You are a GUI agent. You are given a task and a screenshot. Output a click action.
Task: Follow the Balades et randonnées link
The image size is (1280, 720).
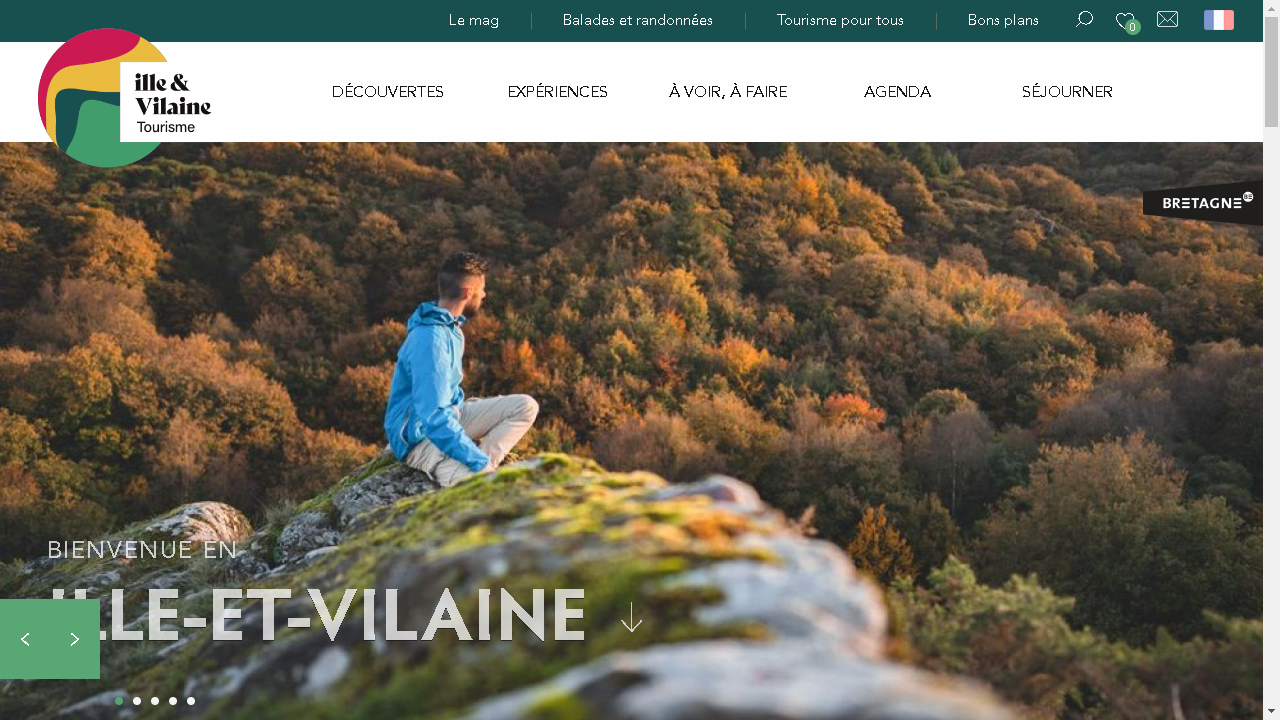[638, 20]
